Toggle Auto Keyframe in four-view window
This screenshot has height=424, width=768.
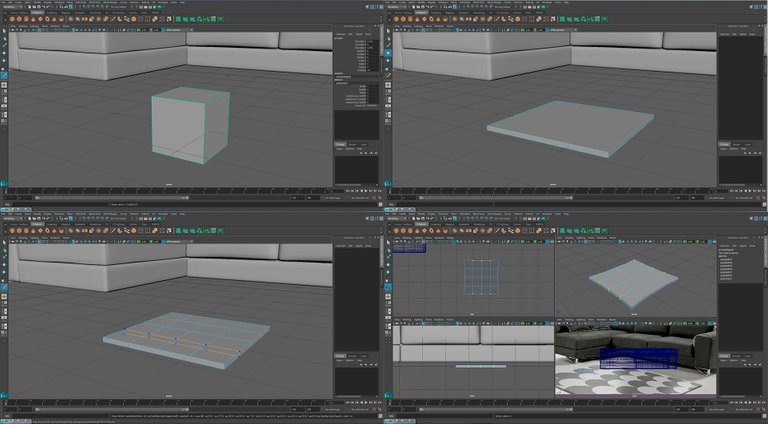point(758,409)
